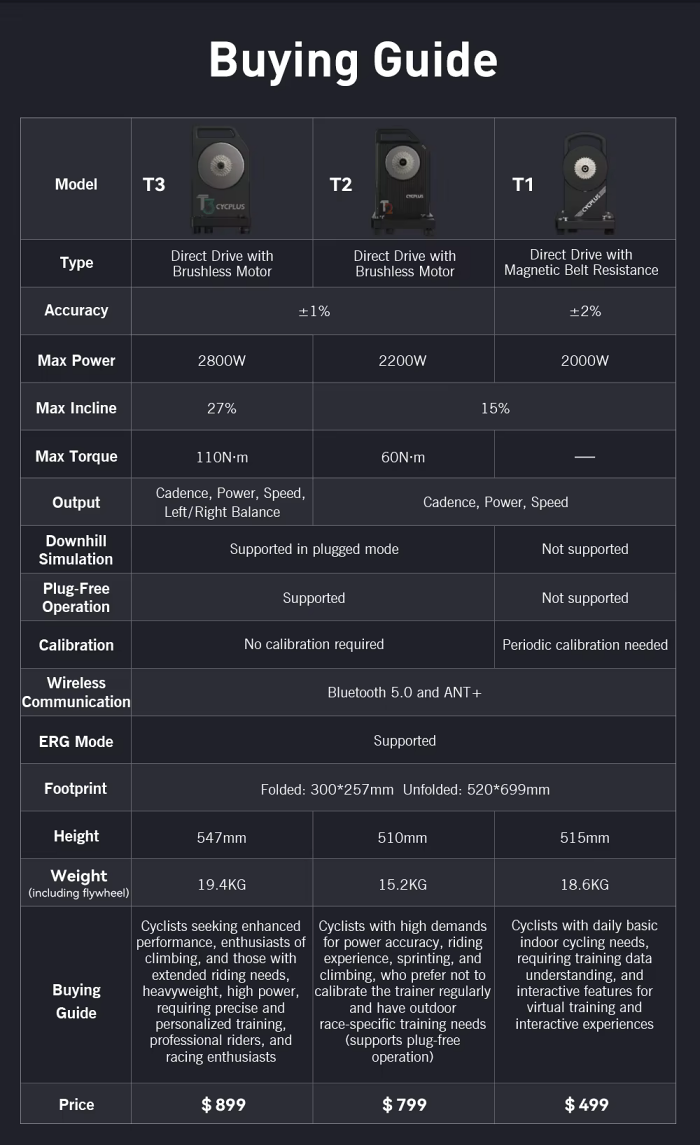Click the T3 trainer product image
The height and width of the screenshot is (1145, 700).
click(x=220, y=178)
